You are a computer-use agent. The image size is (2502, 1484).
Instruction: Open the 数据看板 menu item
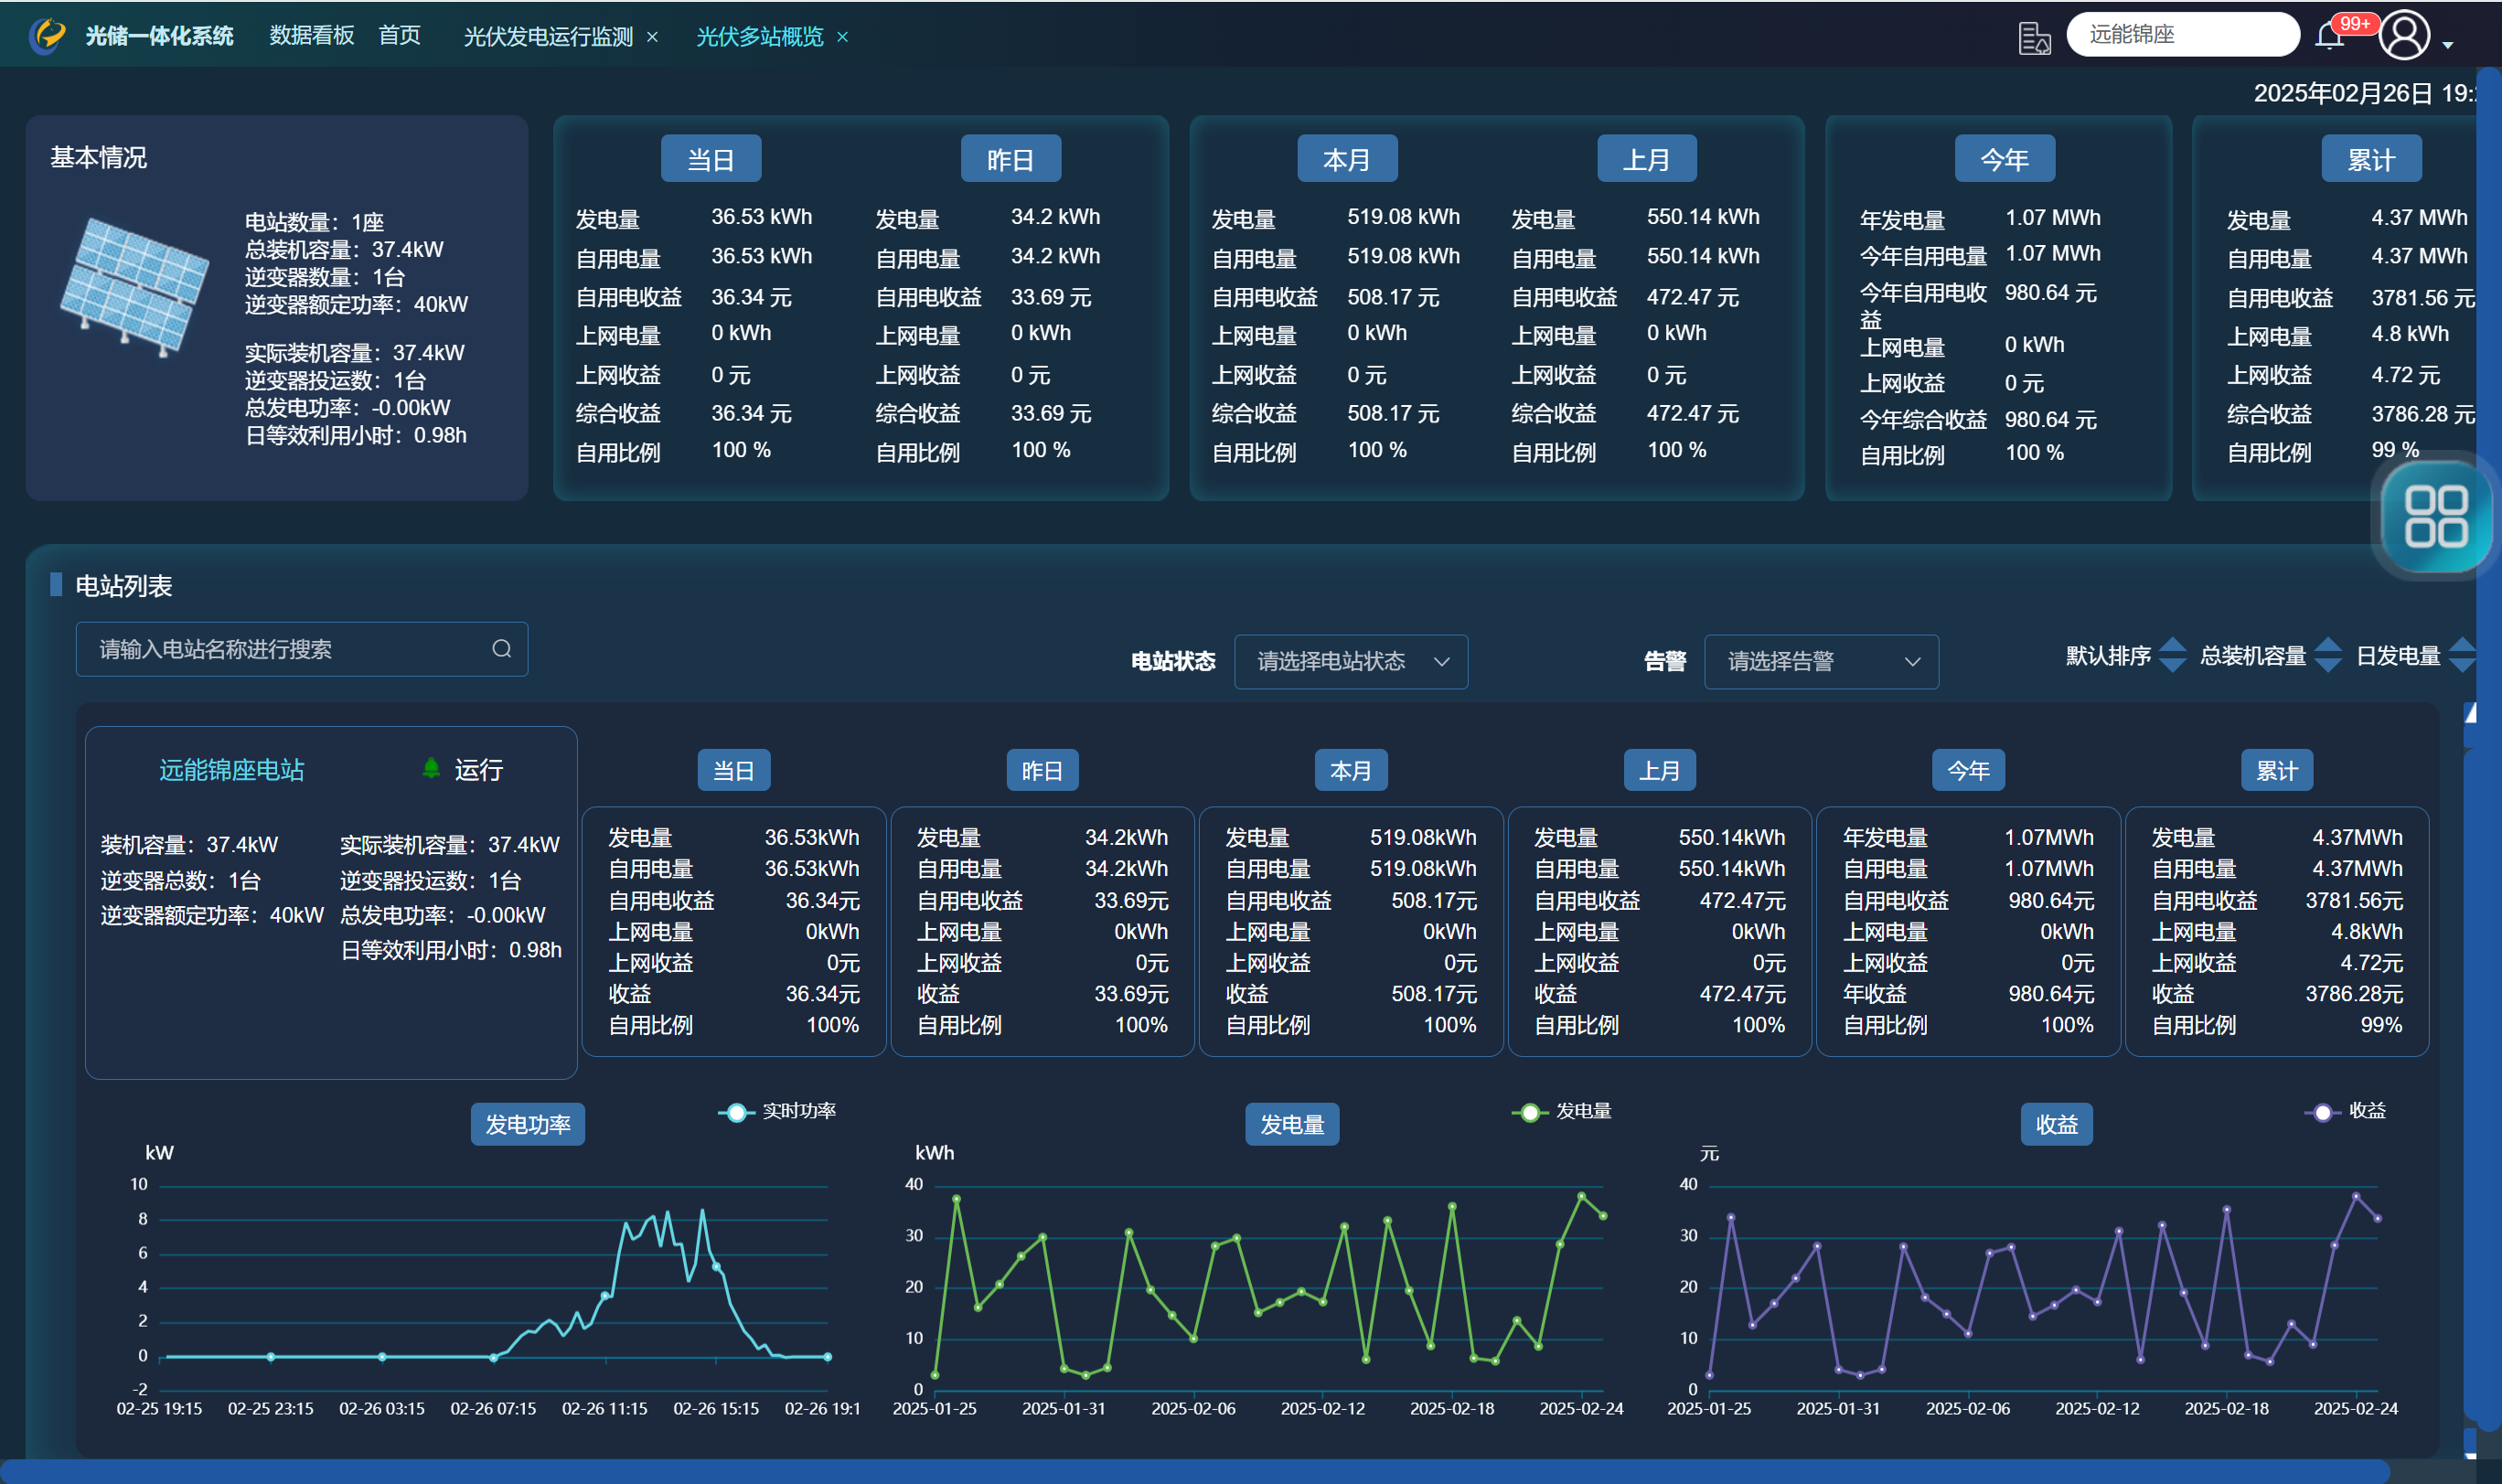[x=311, y=36]
